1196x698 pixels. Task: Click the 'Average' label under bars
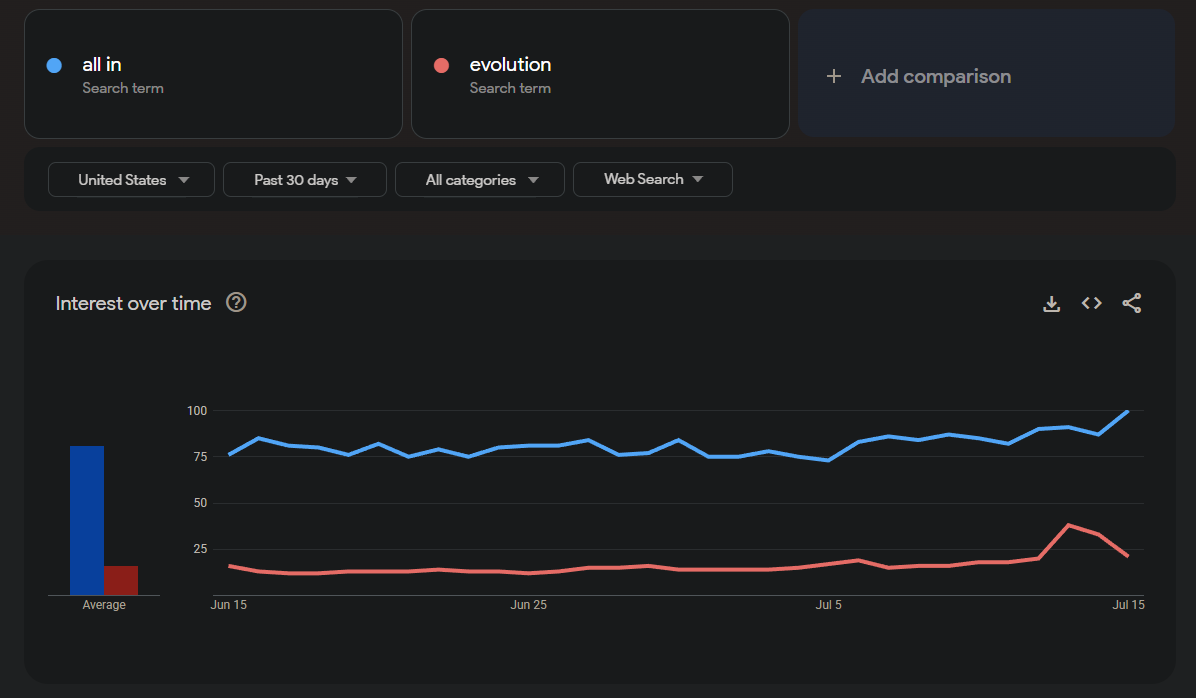click(104, 605)
